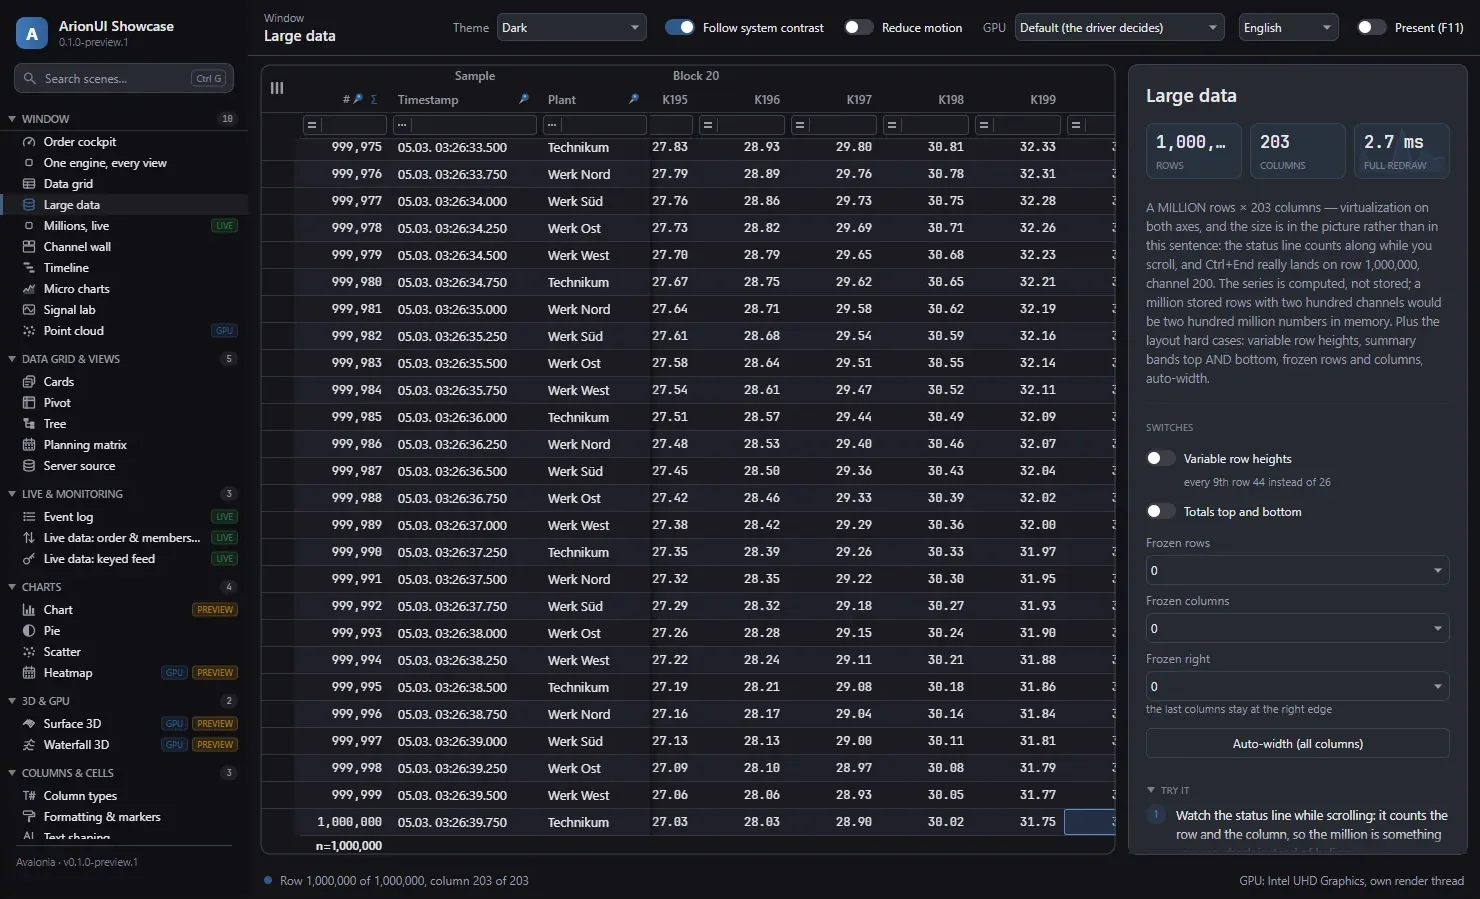
Task: Click the Point cloud icon in sidebar
Action: click(29, 331)
